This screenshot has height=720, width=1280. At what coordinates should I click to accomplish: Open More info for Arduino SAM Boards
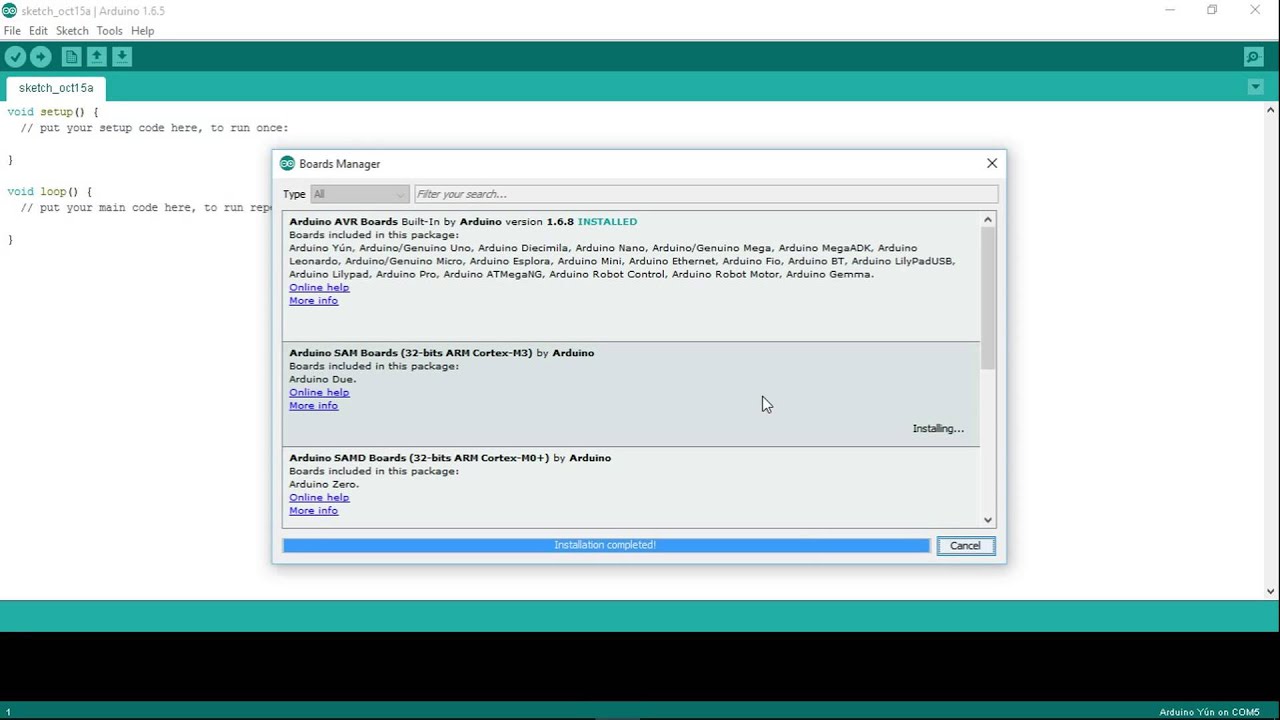point(314,405)
